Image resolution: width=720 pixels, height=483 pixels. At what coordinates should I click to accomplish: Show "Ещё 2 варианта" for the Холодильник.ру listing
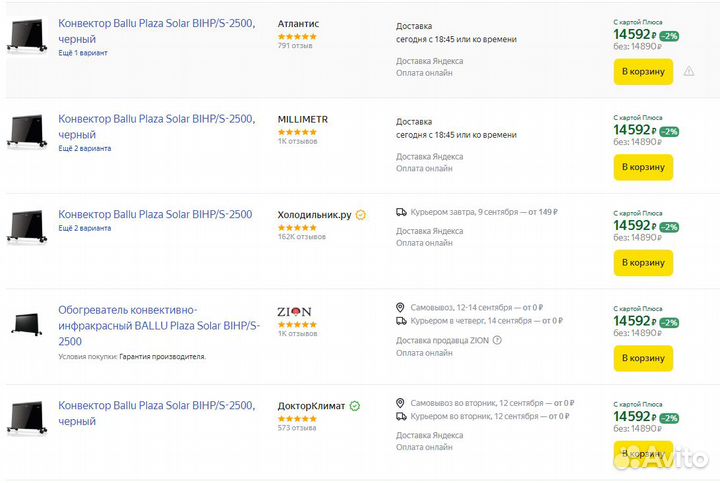pos(85,228)
